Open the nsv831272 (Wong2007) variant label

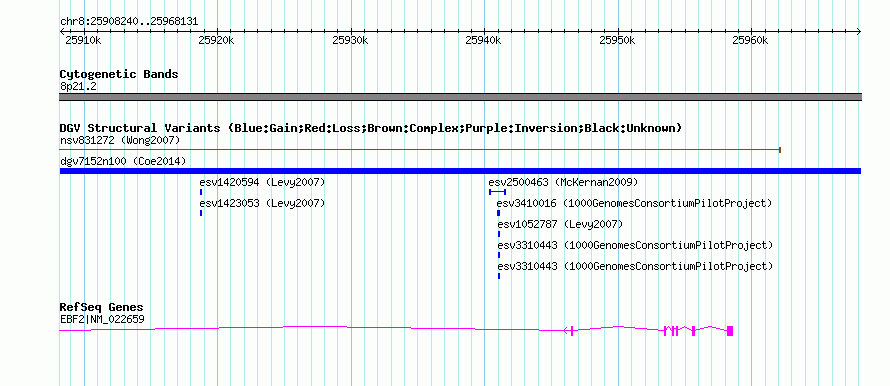[120, 140]
